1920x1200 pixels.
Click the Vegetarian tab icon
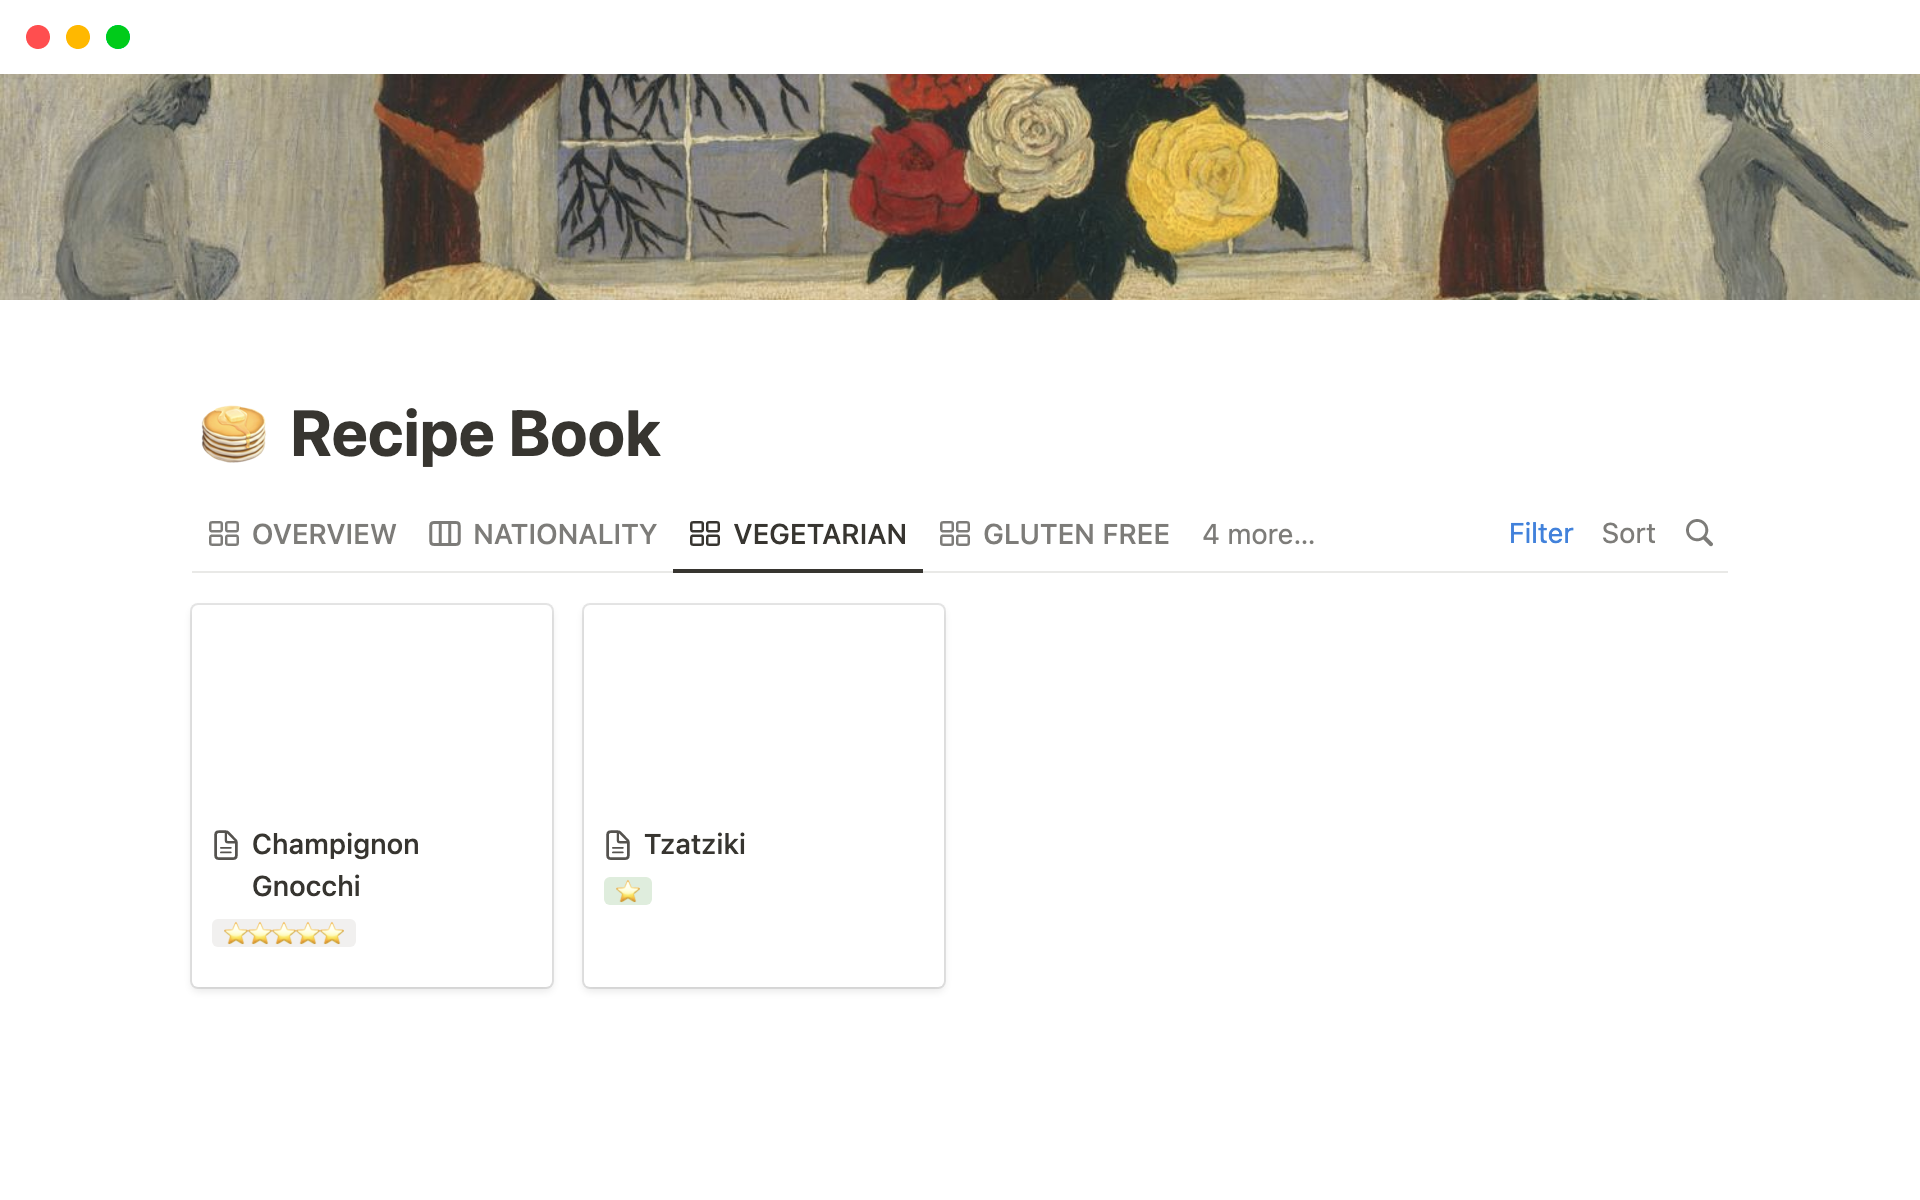click(704, 534)
